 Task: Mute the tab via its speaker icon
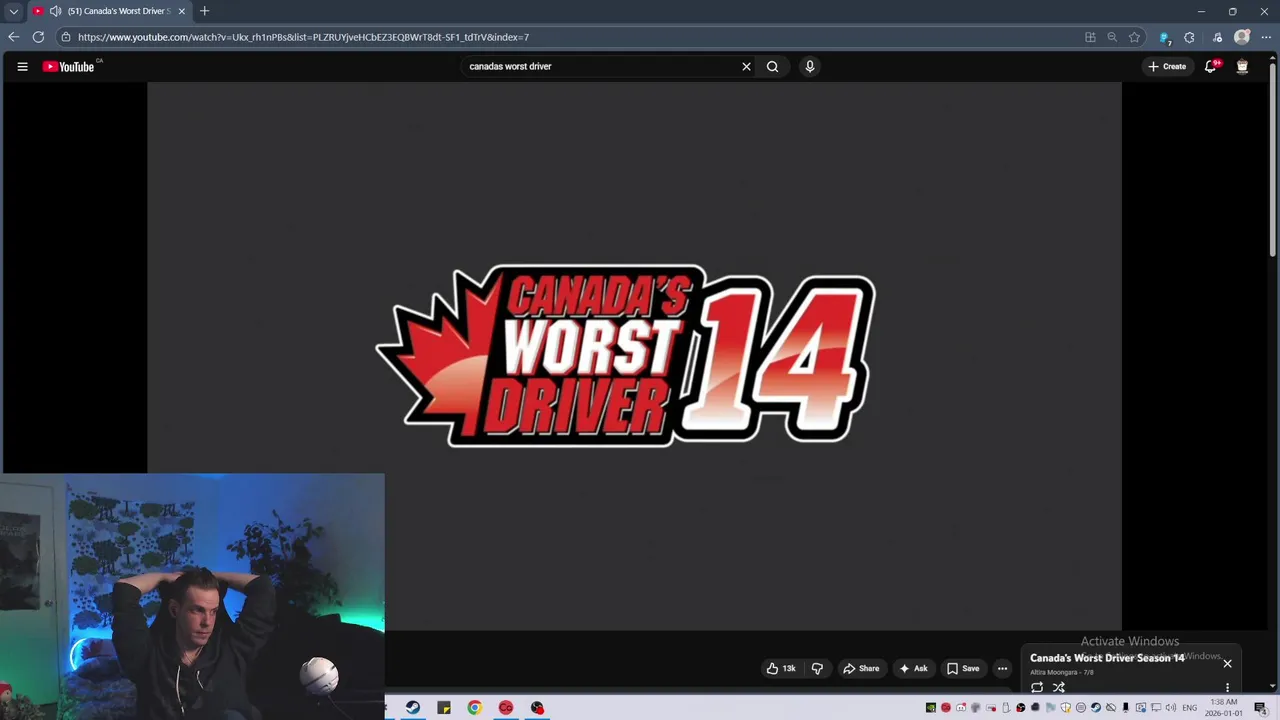pos(55,11)
